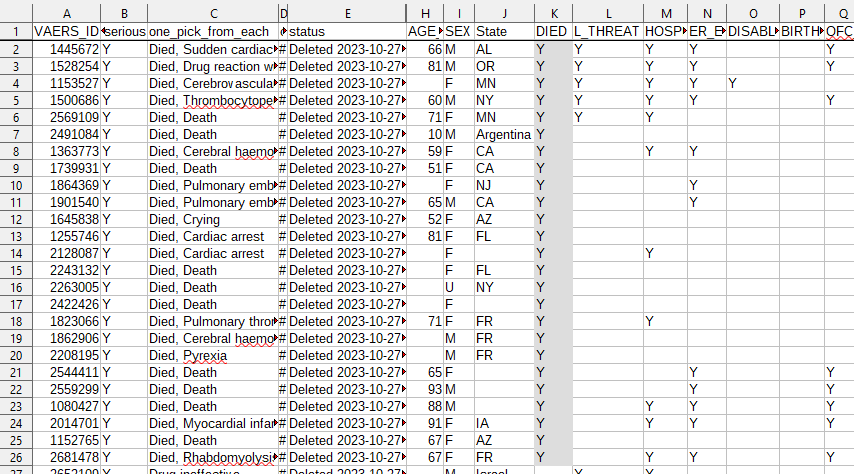
Task: Select column A header
Action: click(x=66, y=14)
